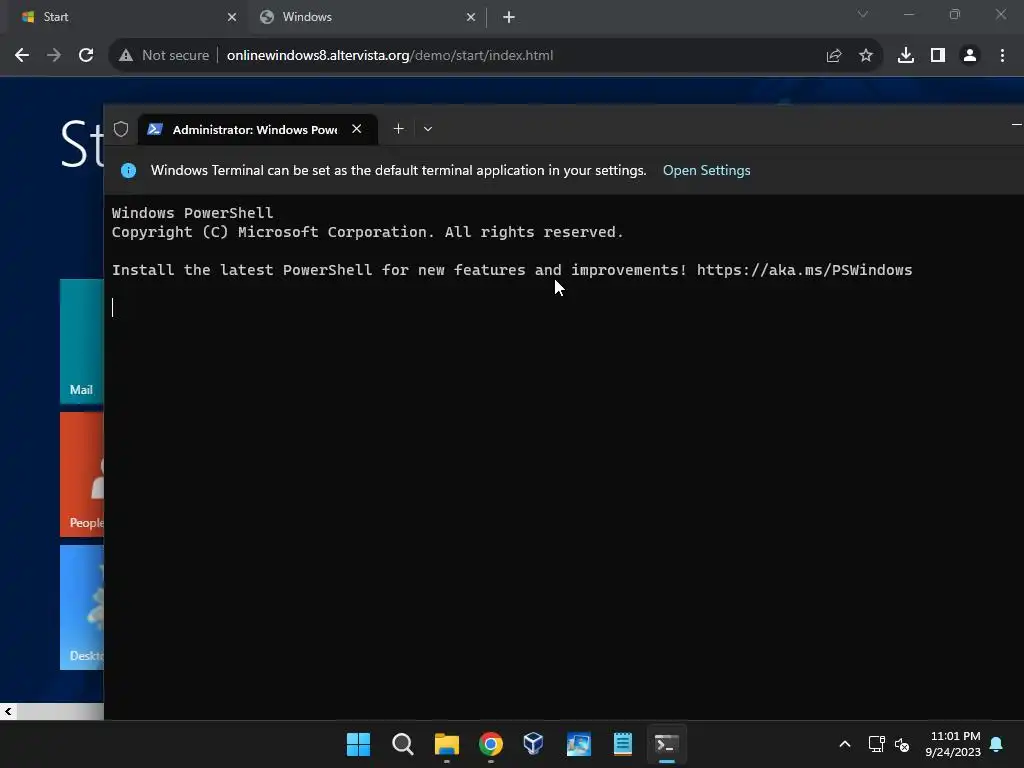Toggle Chrome side panel icon
This screenshot has height=768, width=1024.
click(938, 56)
